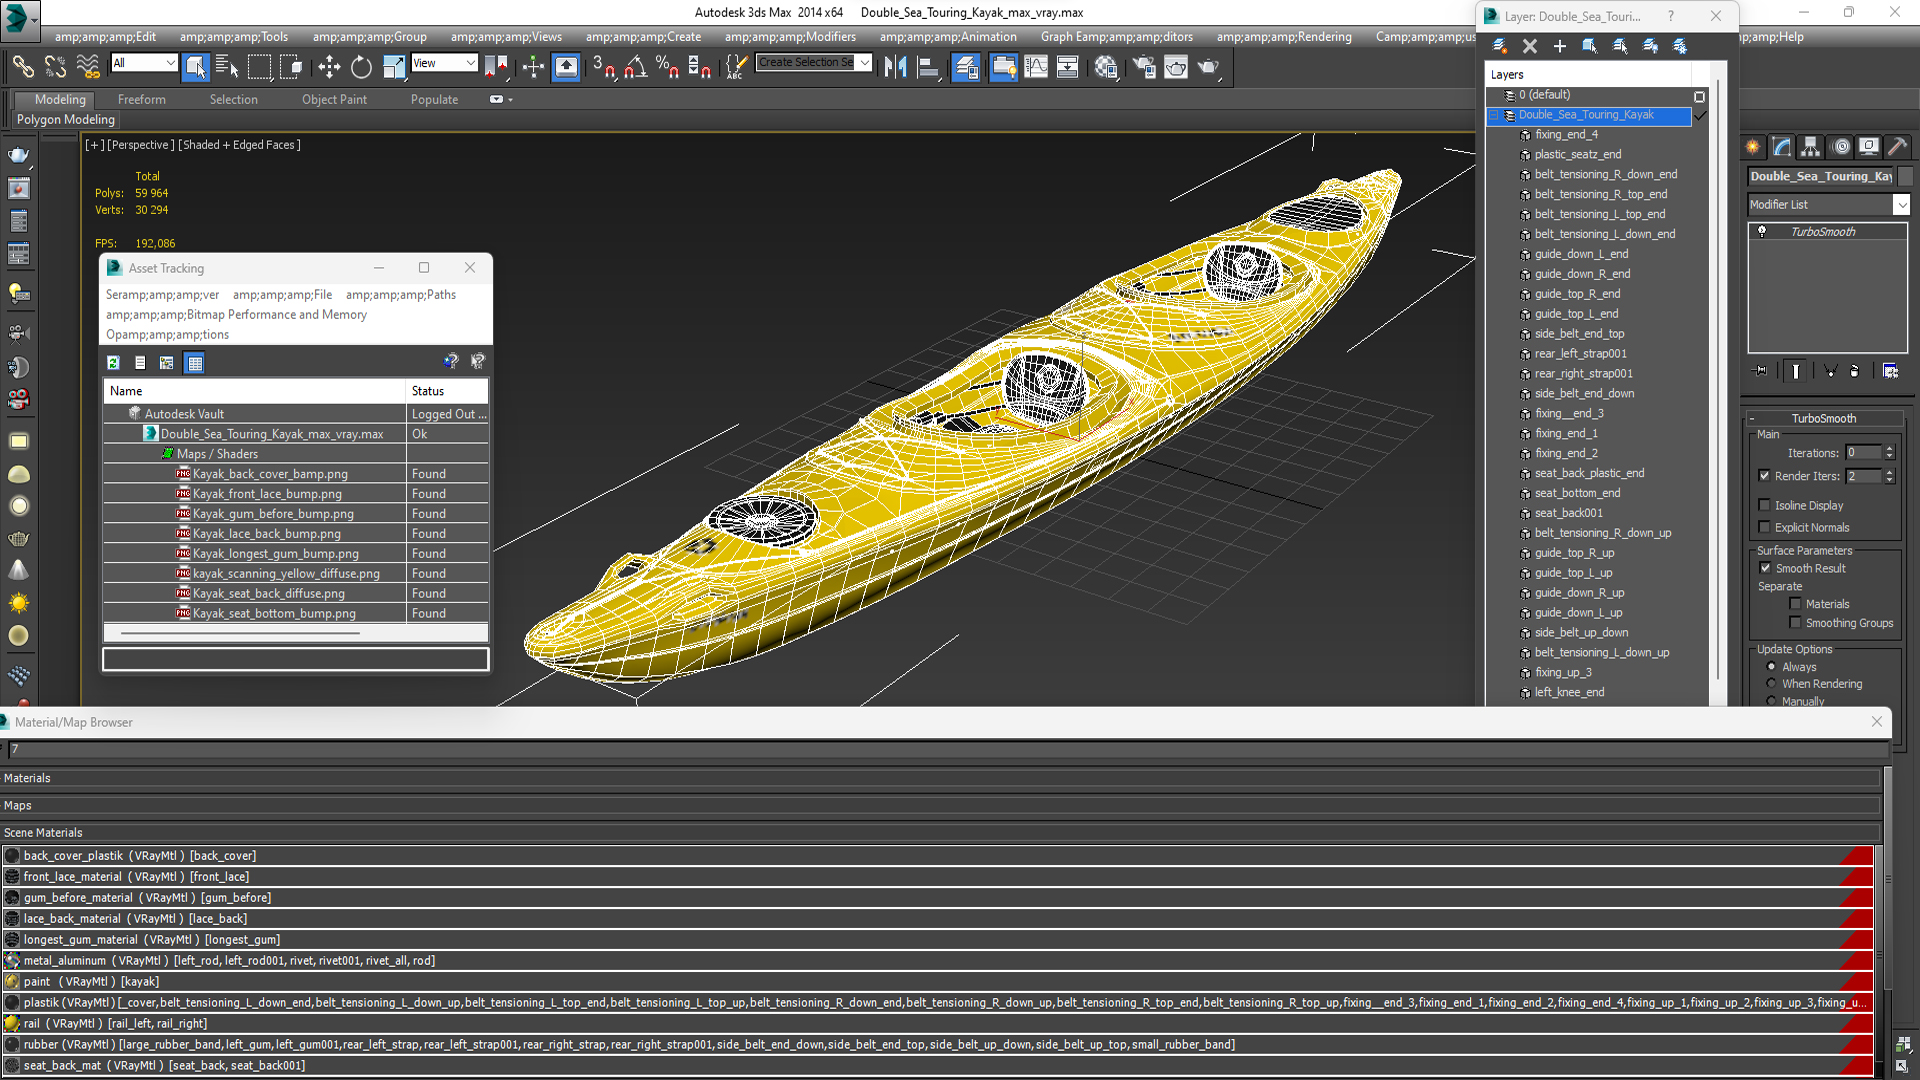This screenshot has height=1080, width=1920.
Task: Switch to the Freeform ribbon tab
Action: click(x=141, y=99)
